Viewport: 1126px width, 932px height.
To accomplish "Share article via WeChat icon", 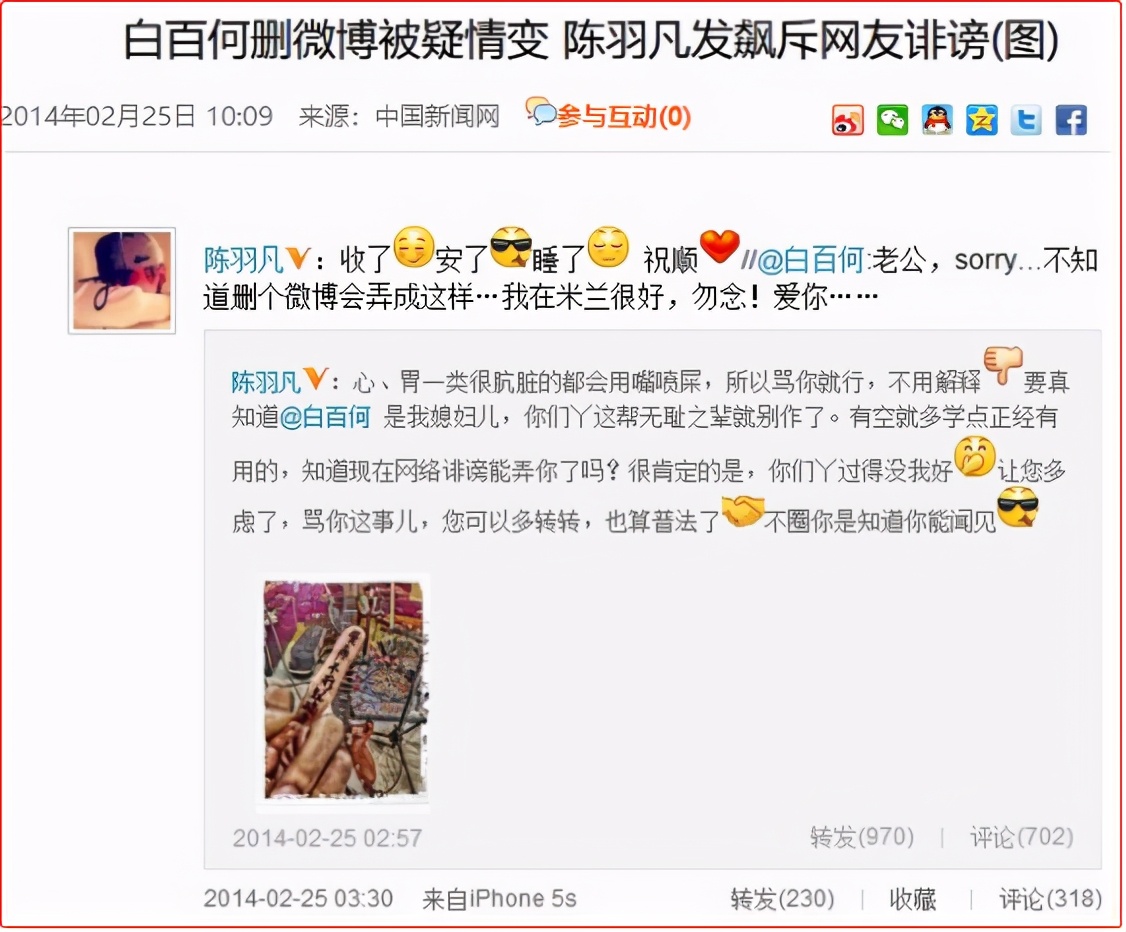I will (892, 119).
